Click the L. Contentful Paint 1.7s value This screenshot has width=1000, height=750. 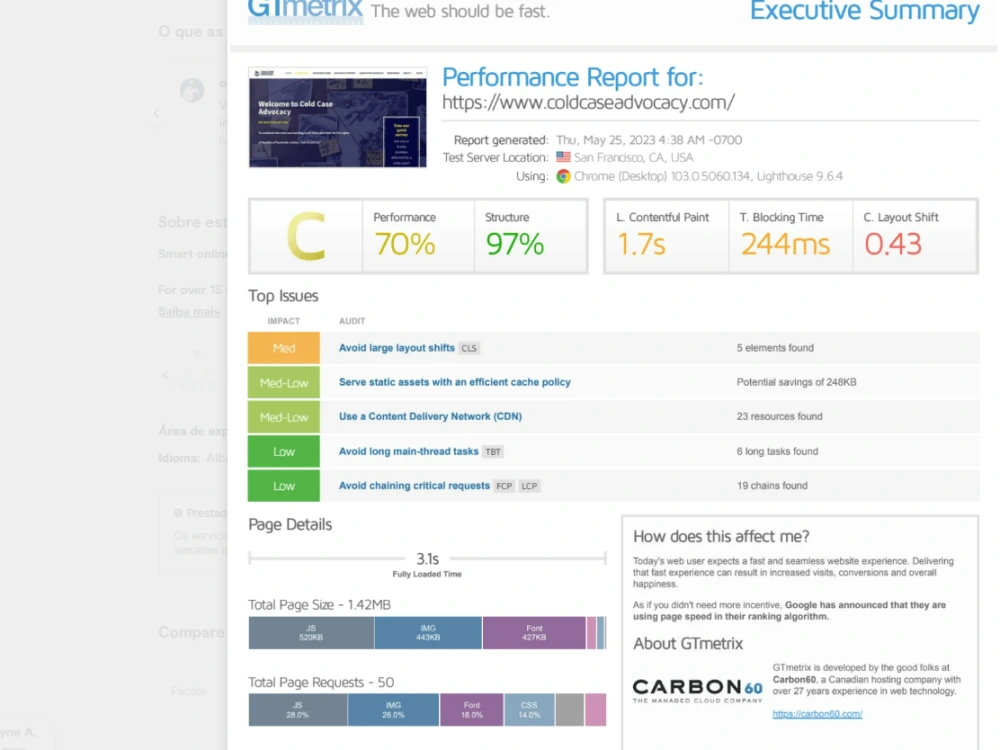[x=641, y=244]
